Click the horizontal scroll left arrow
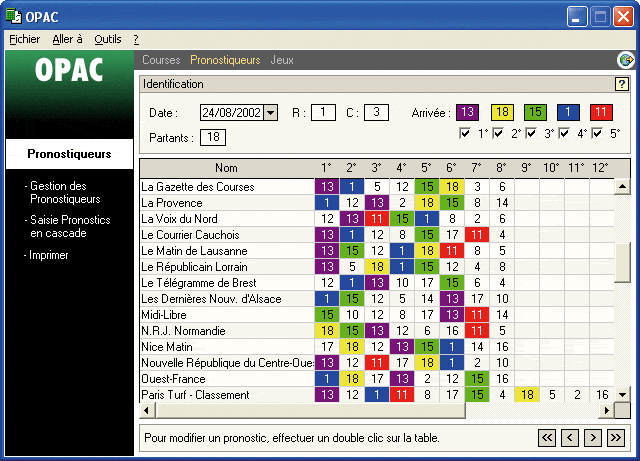 click(147, 410)
